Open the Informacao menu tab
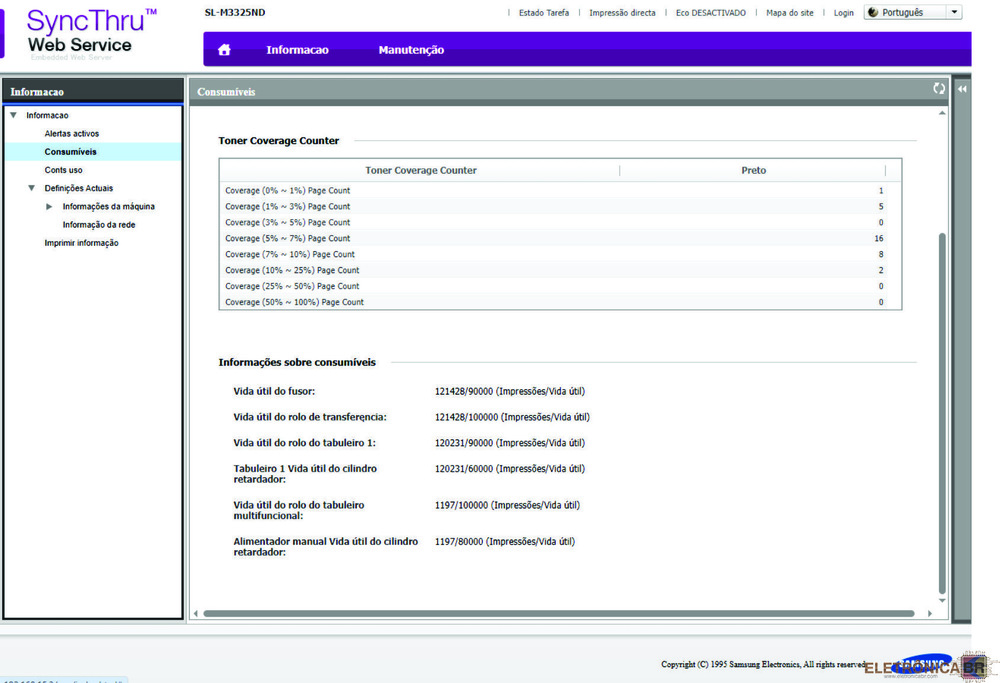The height and width of the screenshot is (683, 1000). tap(297, 50)
